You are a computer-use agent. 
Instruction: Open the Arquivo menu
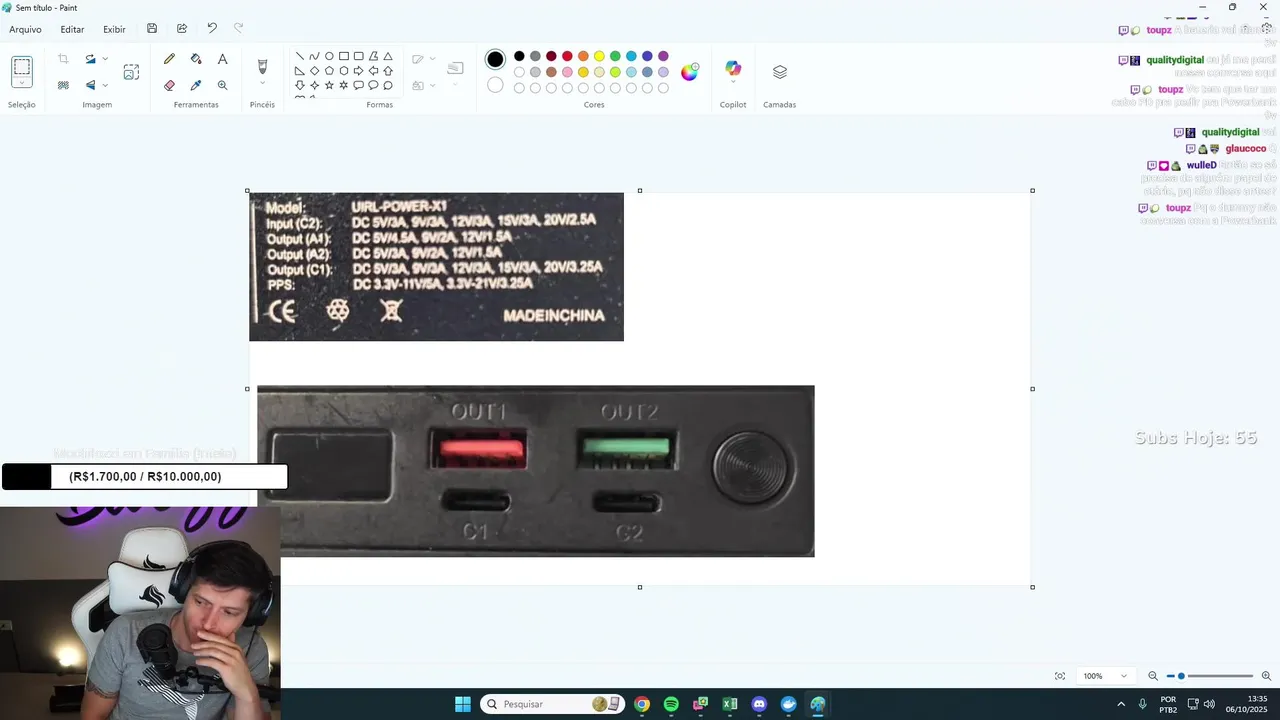tap(25, 29)
